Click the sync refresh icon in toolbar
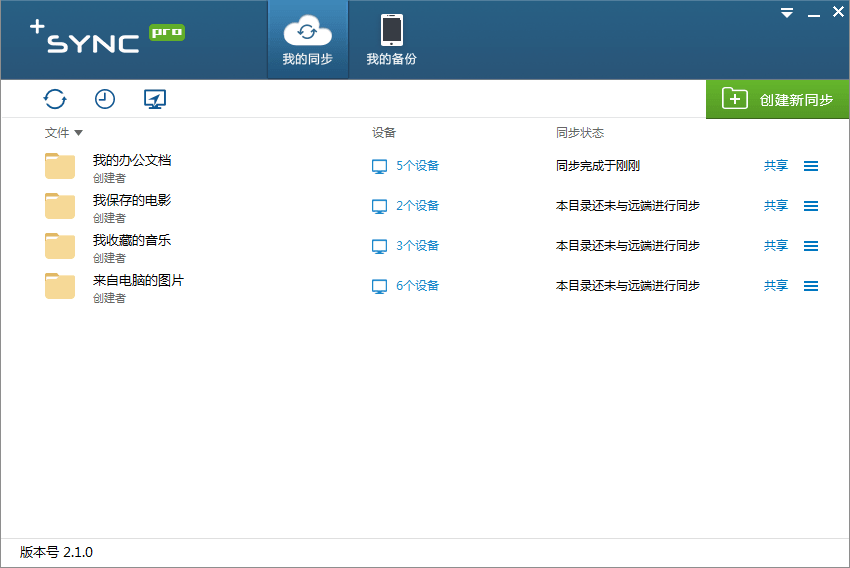 [x=55, y=99]
